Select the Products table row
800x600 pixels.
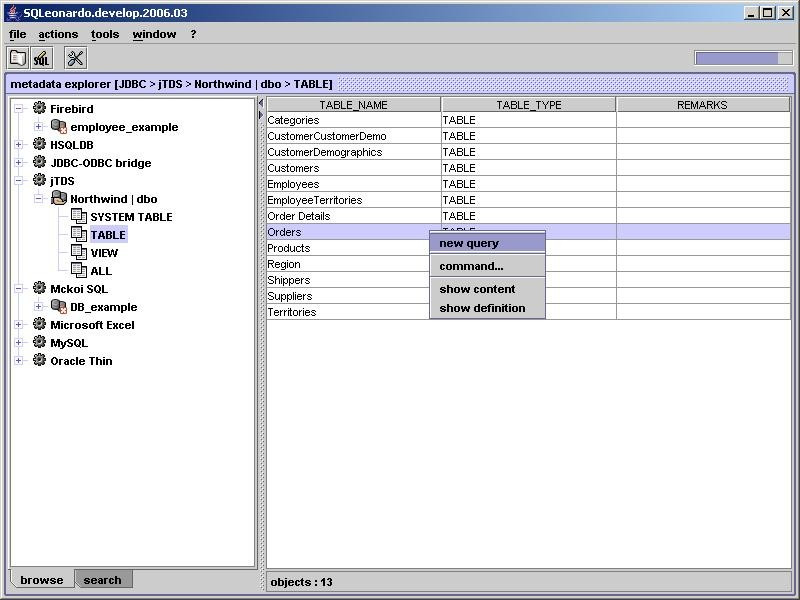(529, 248)
